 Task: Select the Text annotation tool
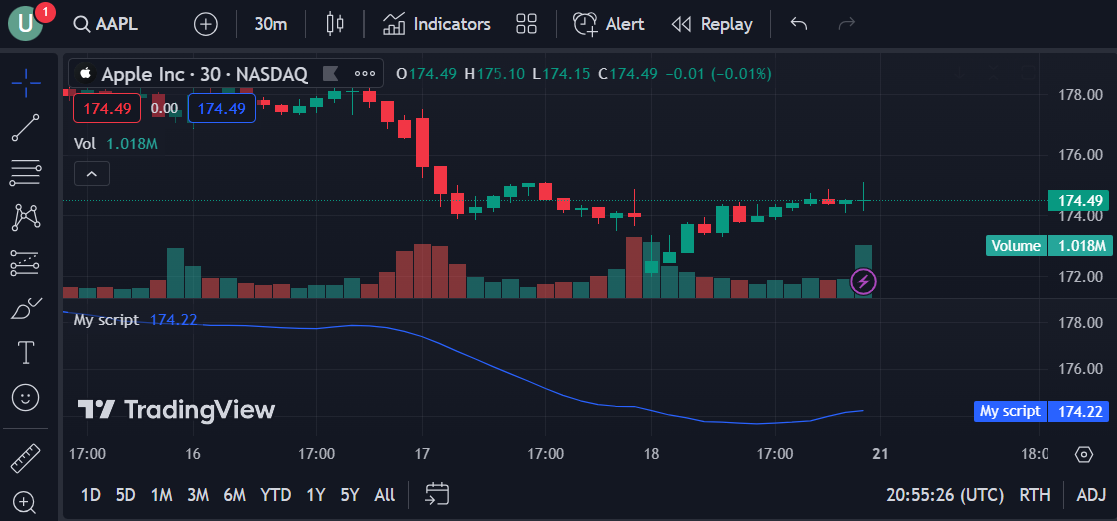[26, 352]
